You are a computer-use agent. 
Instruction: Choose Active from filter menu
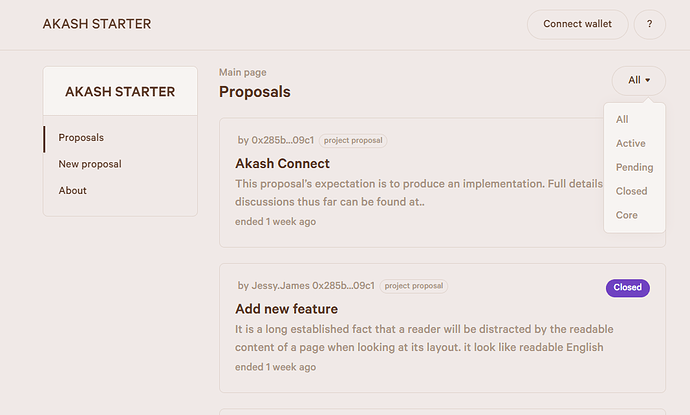pyautogui.click(x=630, y=144)
